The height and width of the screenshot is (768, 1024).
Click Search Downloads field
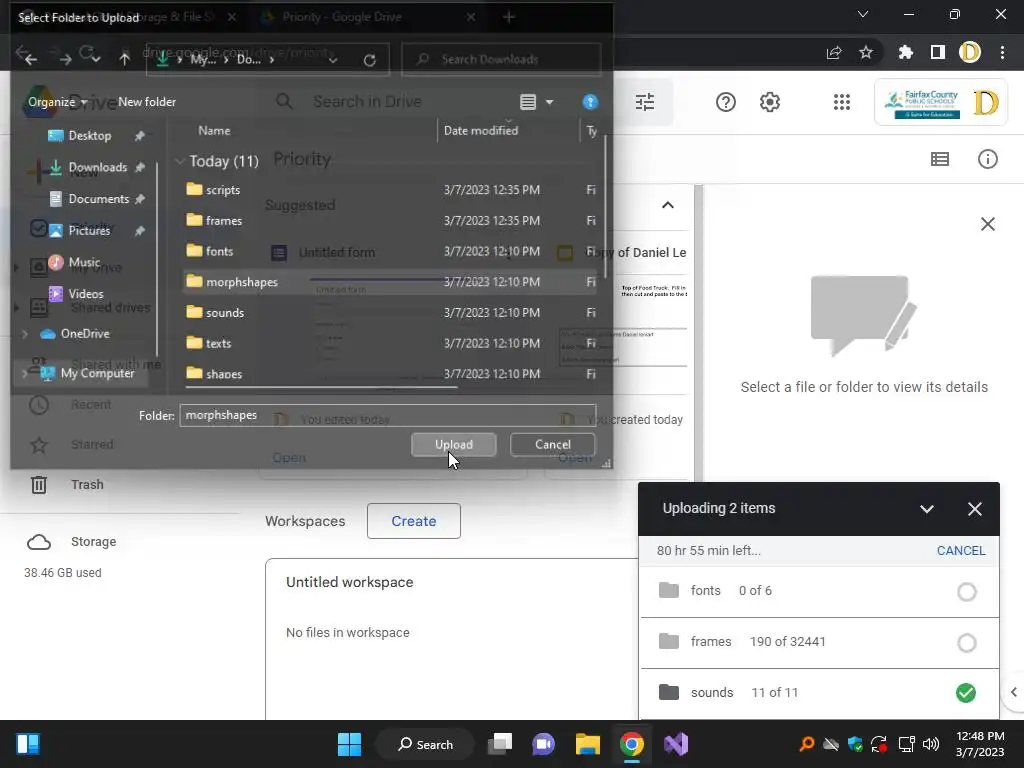point(501,59)
